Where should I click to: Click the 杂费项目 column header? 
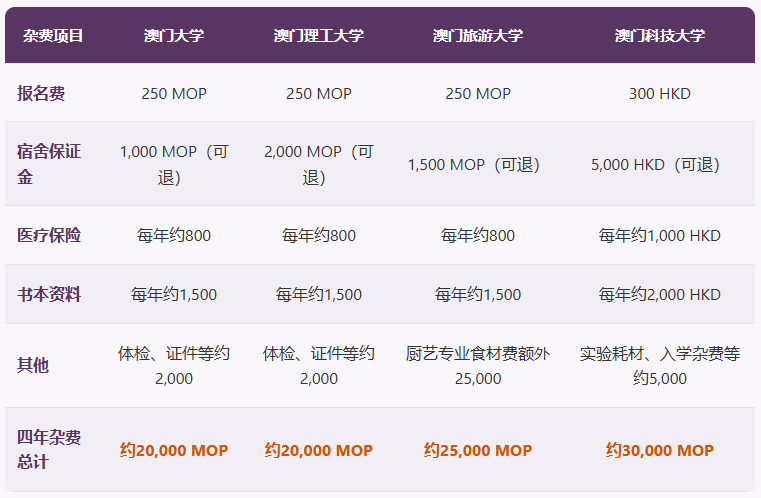tap(53, 36)
